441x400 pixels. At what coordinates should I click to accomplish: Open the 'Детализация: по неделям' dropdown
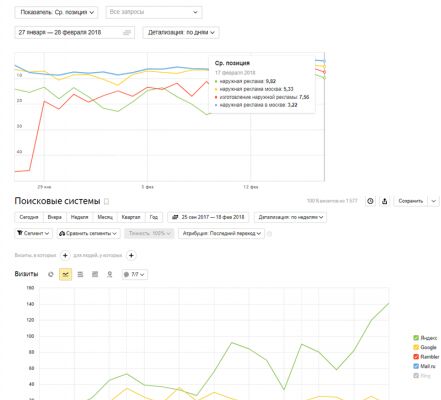(290, 217)
